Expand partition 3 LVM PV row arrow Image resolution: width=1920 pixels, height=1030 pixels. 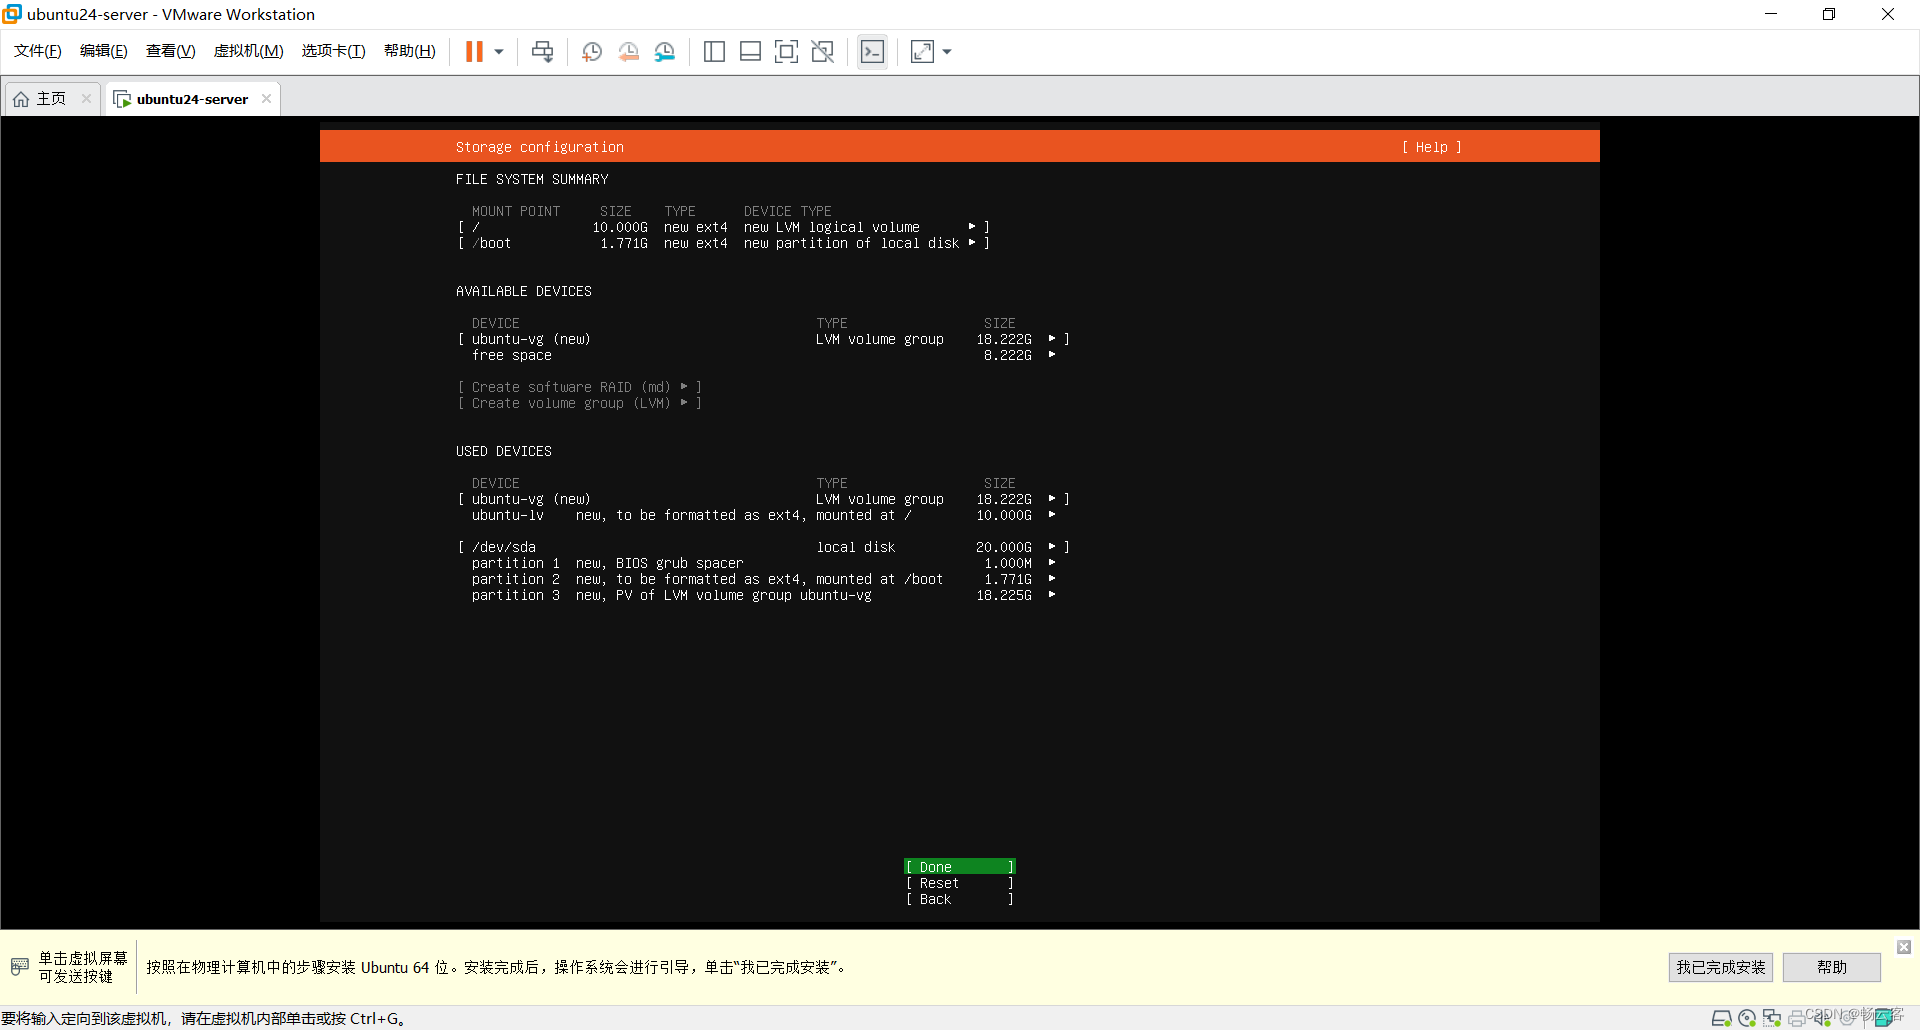[x=1052, y=595]
